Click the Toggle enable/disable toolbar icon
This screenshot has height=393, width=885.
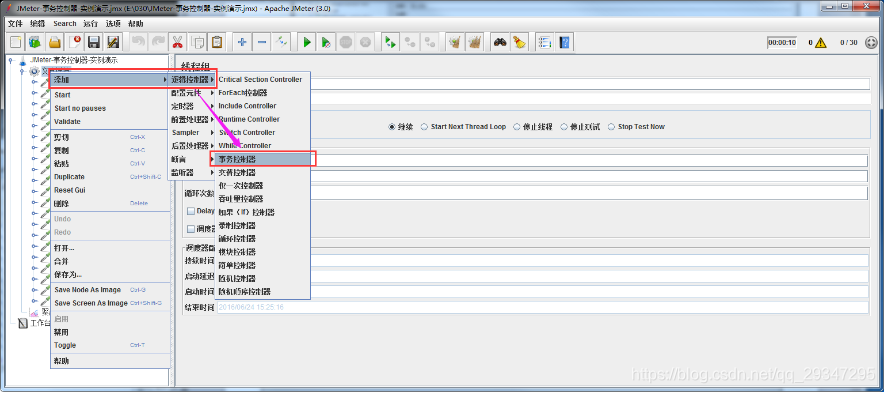(281, 42)
